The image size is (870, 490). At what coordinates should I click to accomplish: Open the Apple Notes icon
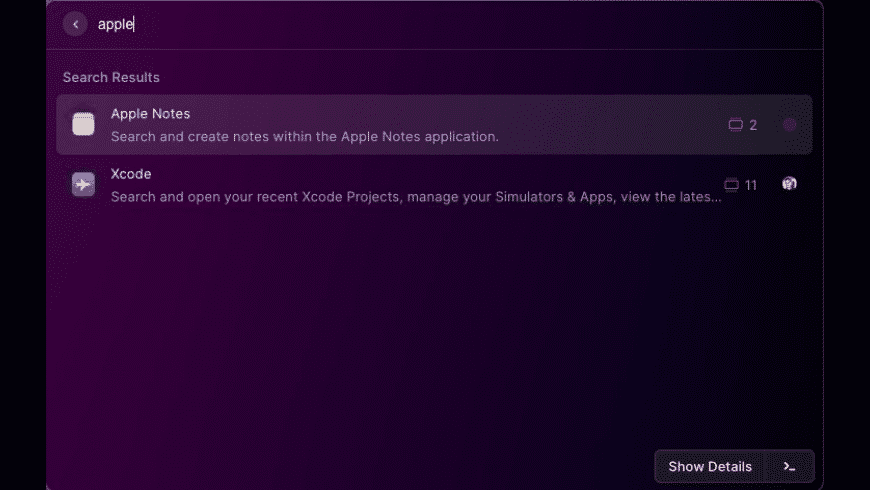pyautogui.click(x=83, y=124)
